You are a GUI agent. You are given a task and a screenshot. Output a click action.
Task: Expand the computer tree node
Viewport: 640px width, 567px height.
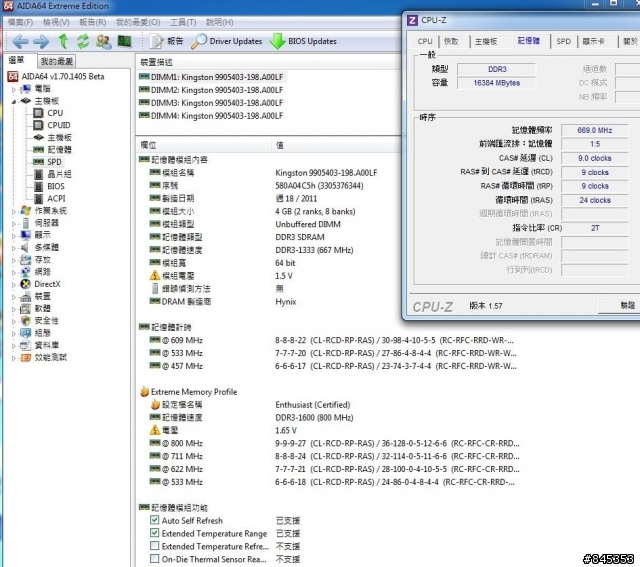coord(14,89)
